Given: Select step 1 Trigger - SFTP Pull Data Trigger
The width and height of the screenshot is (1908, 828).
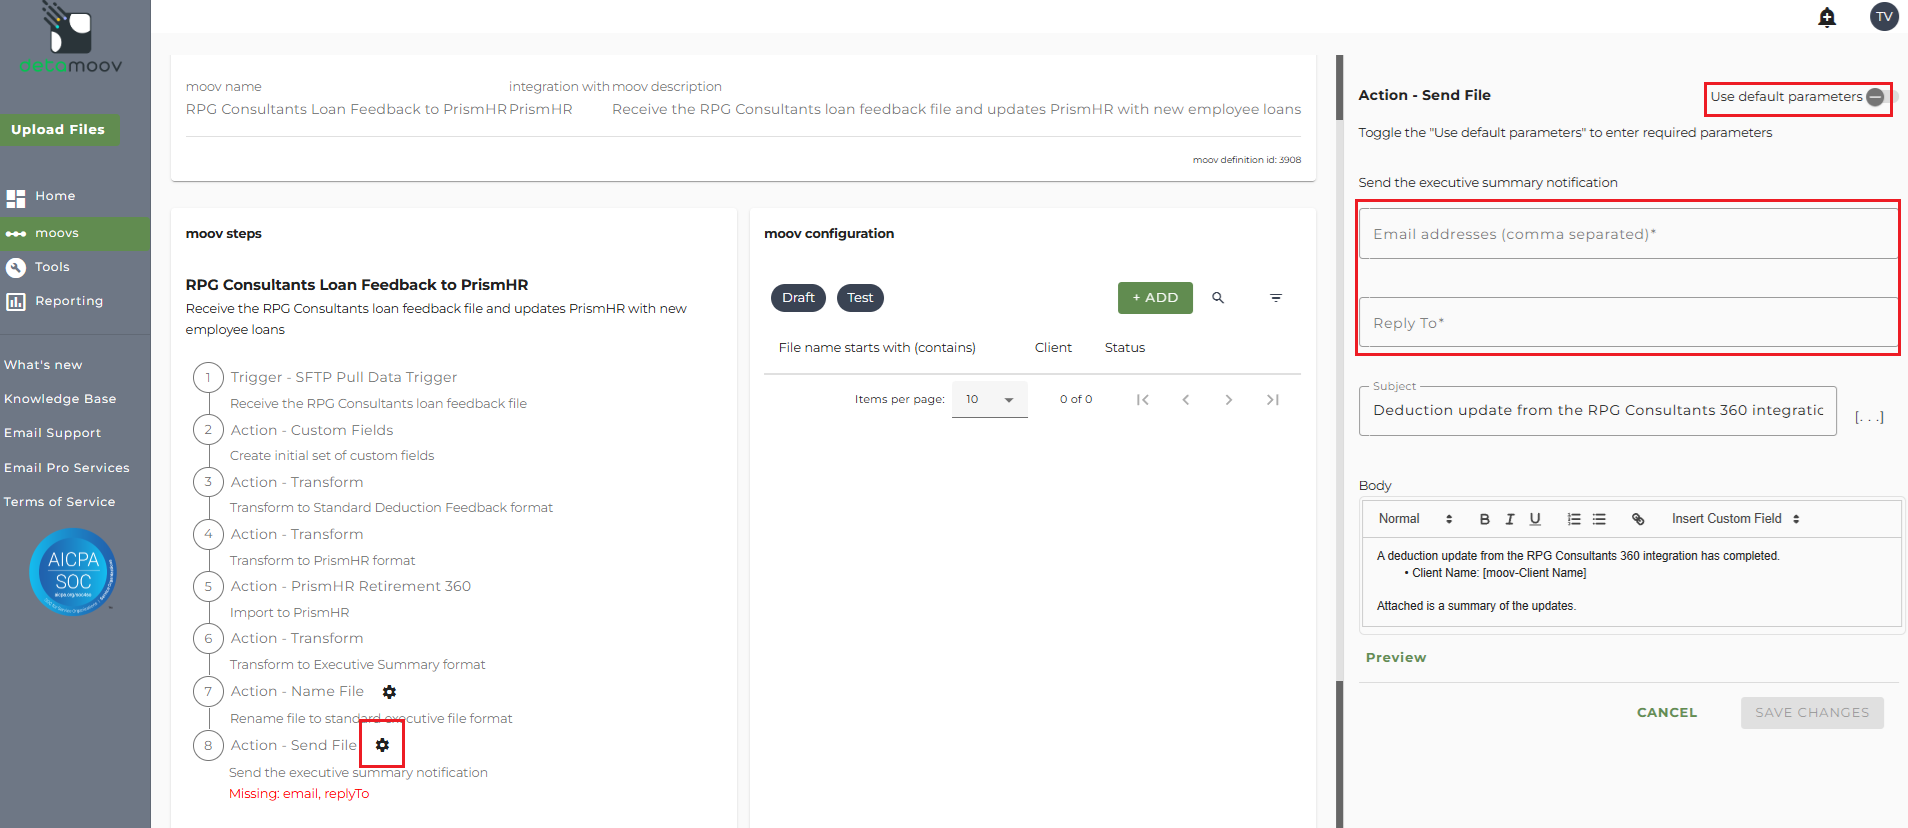Looking at the screenshot, I should coord(344,378).
